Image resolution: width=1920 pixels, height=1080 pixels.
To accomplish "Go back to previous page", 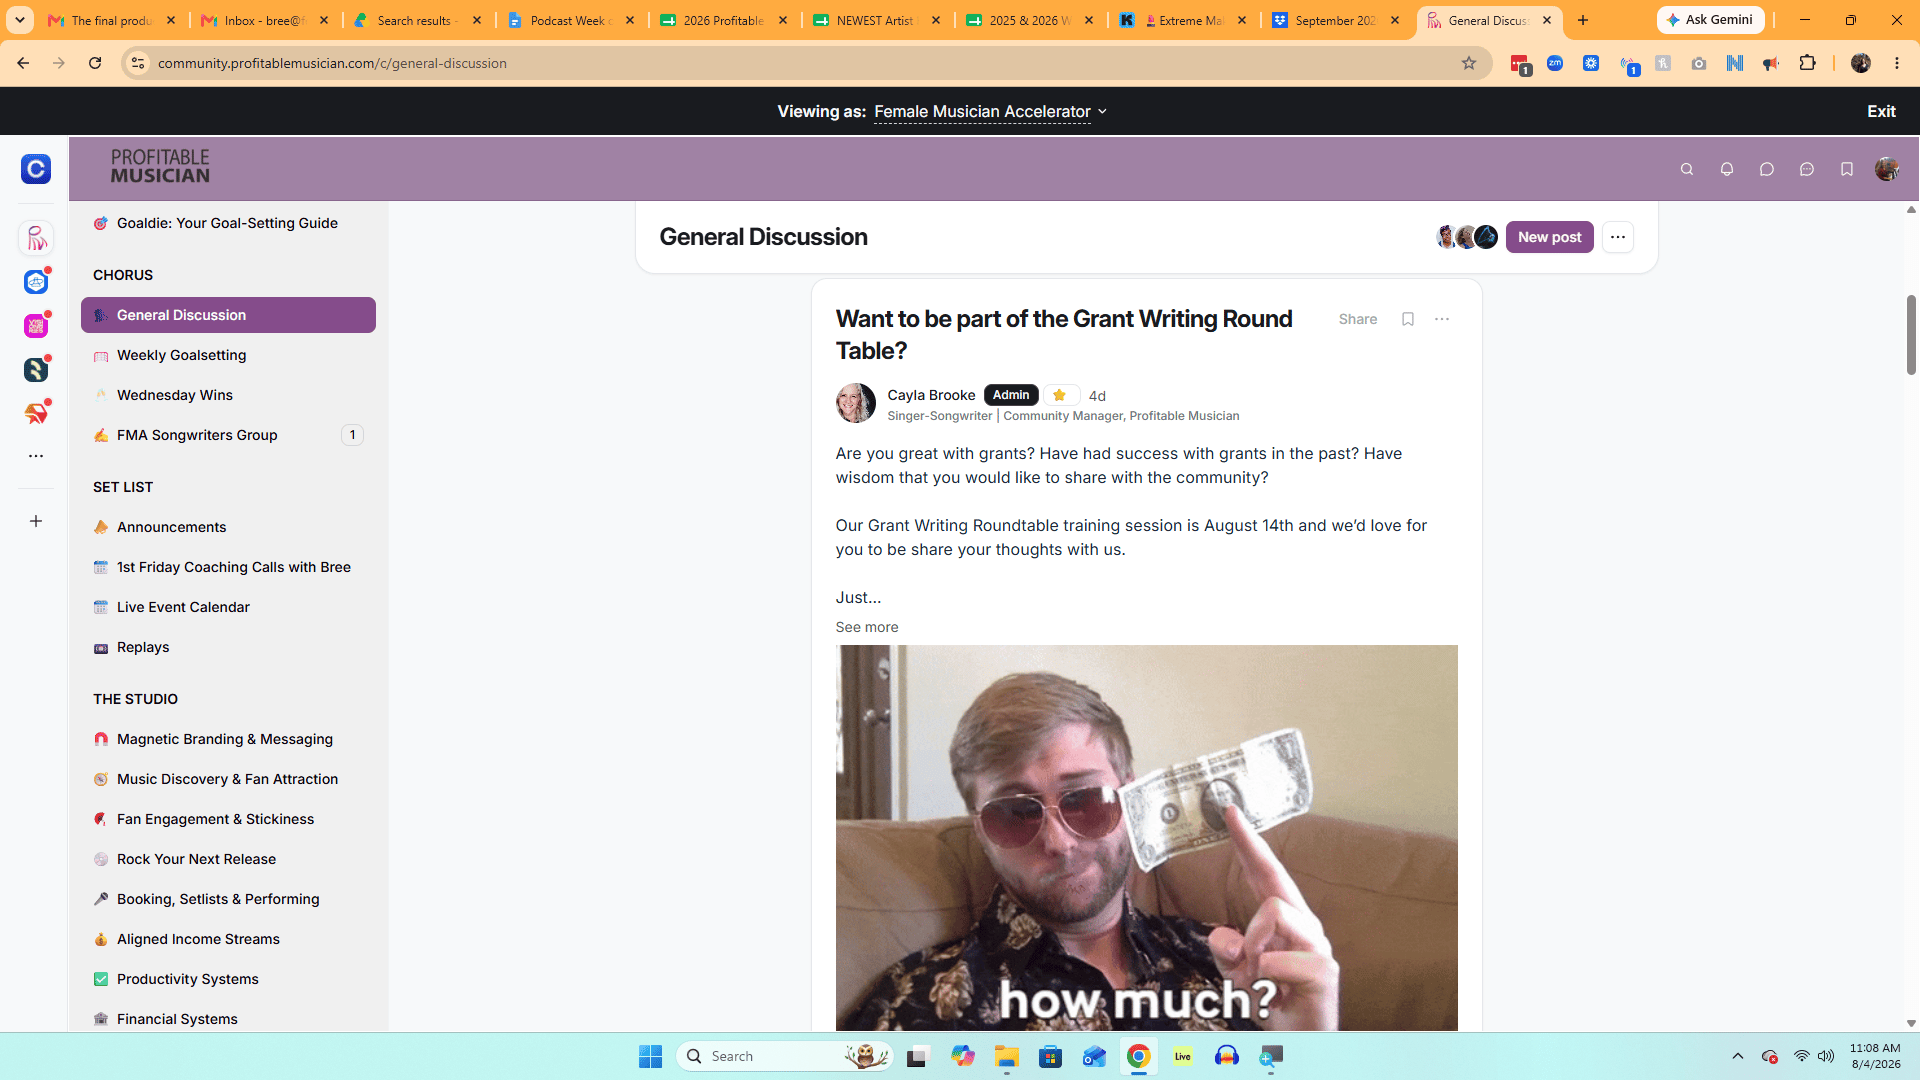I will pyautogui.click(x=23, y=63).
